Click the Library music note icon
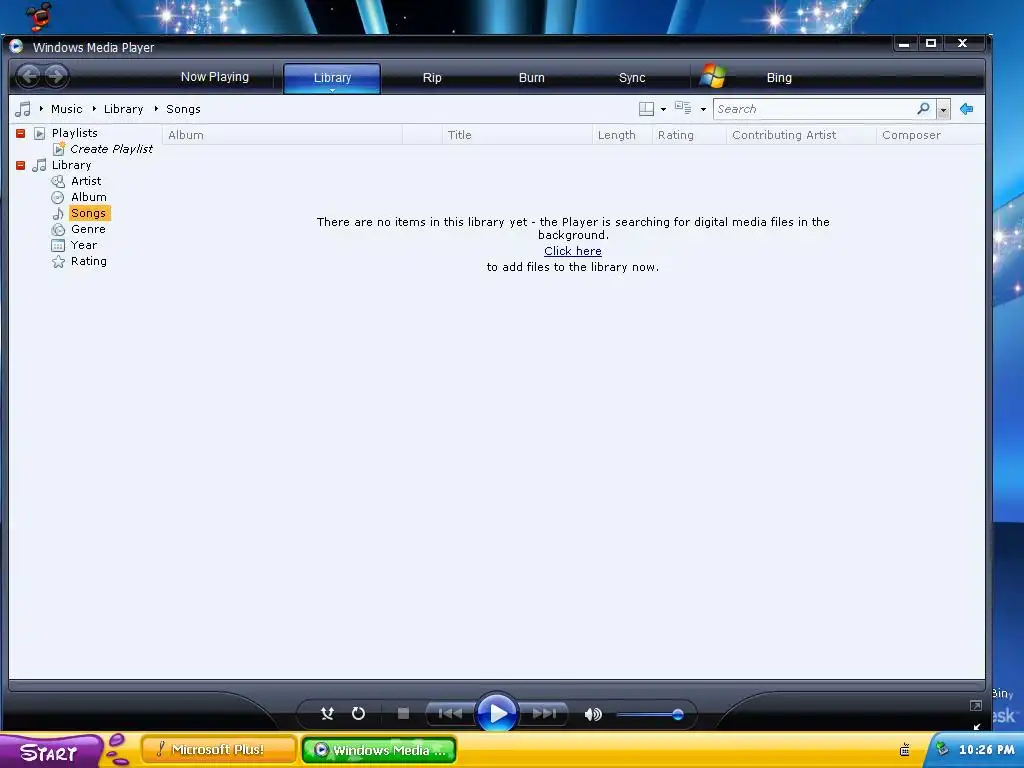Viewport: 1024px width, 768px height. point(39,165)
